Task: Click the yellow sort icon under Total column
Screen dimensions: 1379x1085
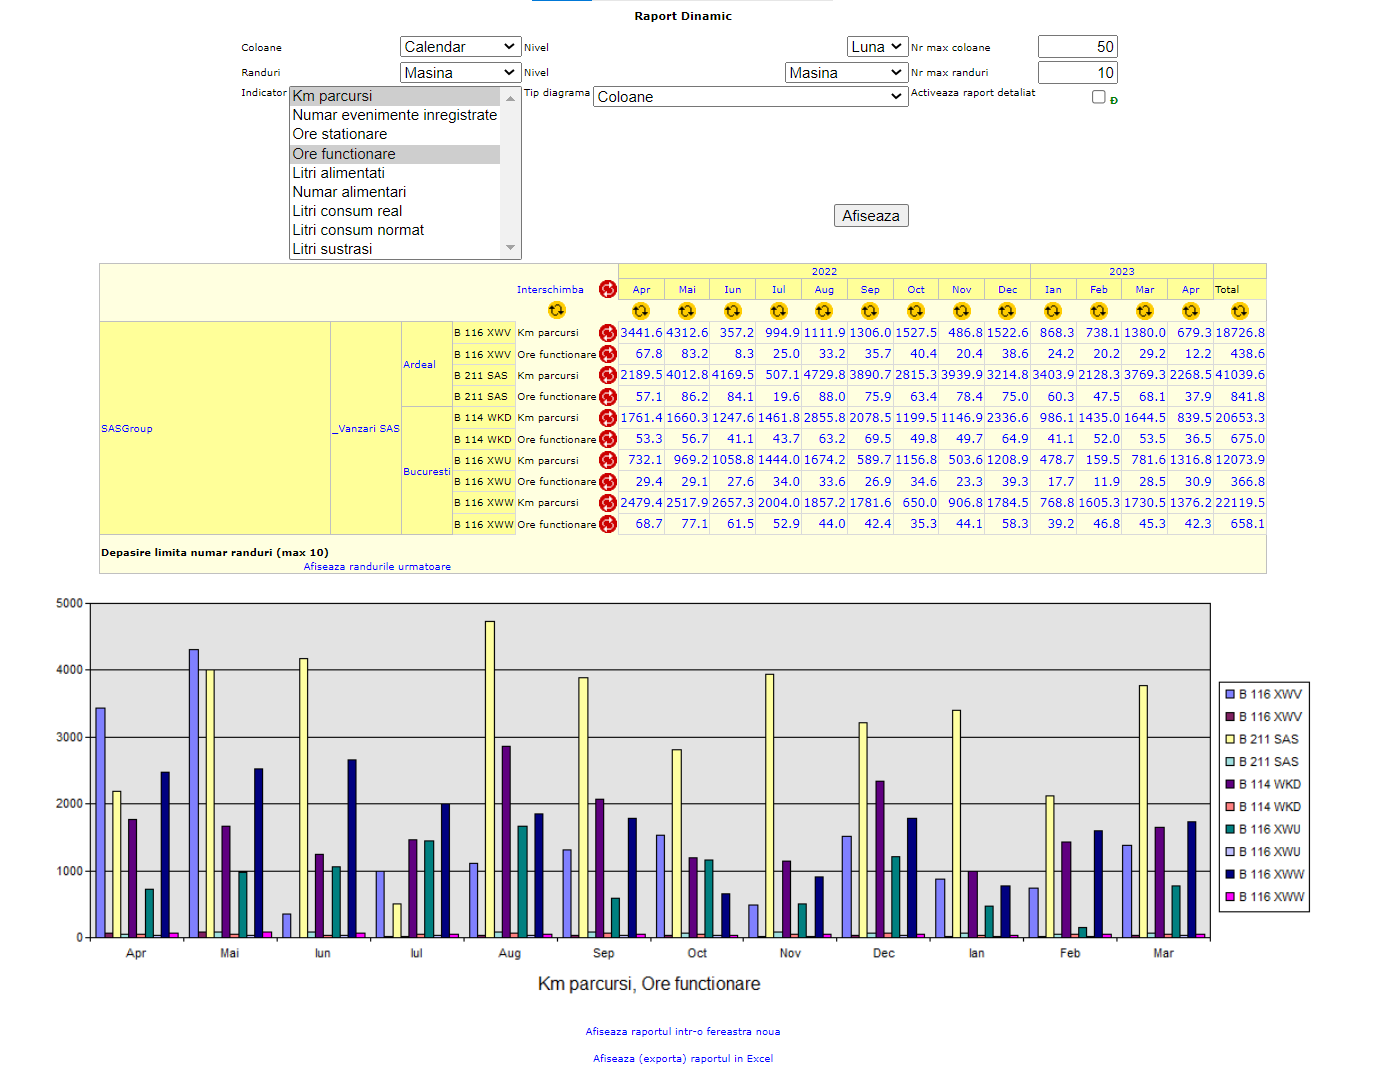Action: point(1239,311)
